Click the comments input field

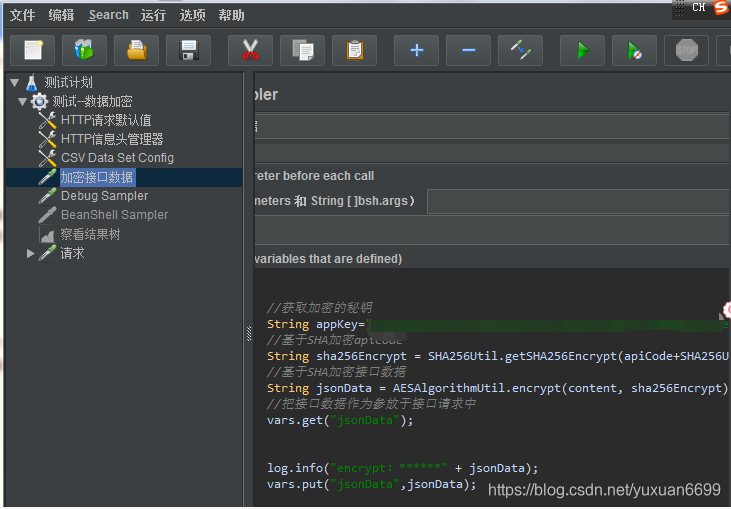[492, 153]
